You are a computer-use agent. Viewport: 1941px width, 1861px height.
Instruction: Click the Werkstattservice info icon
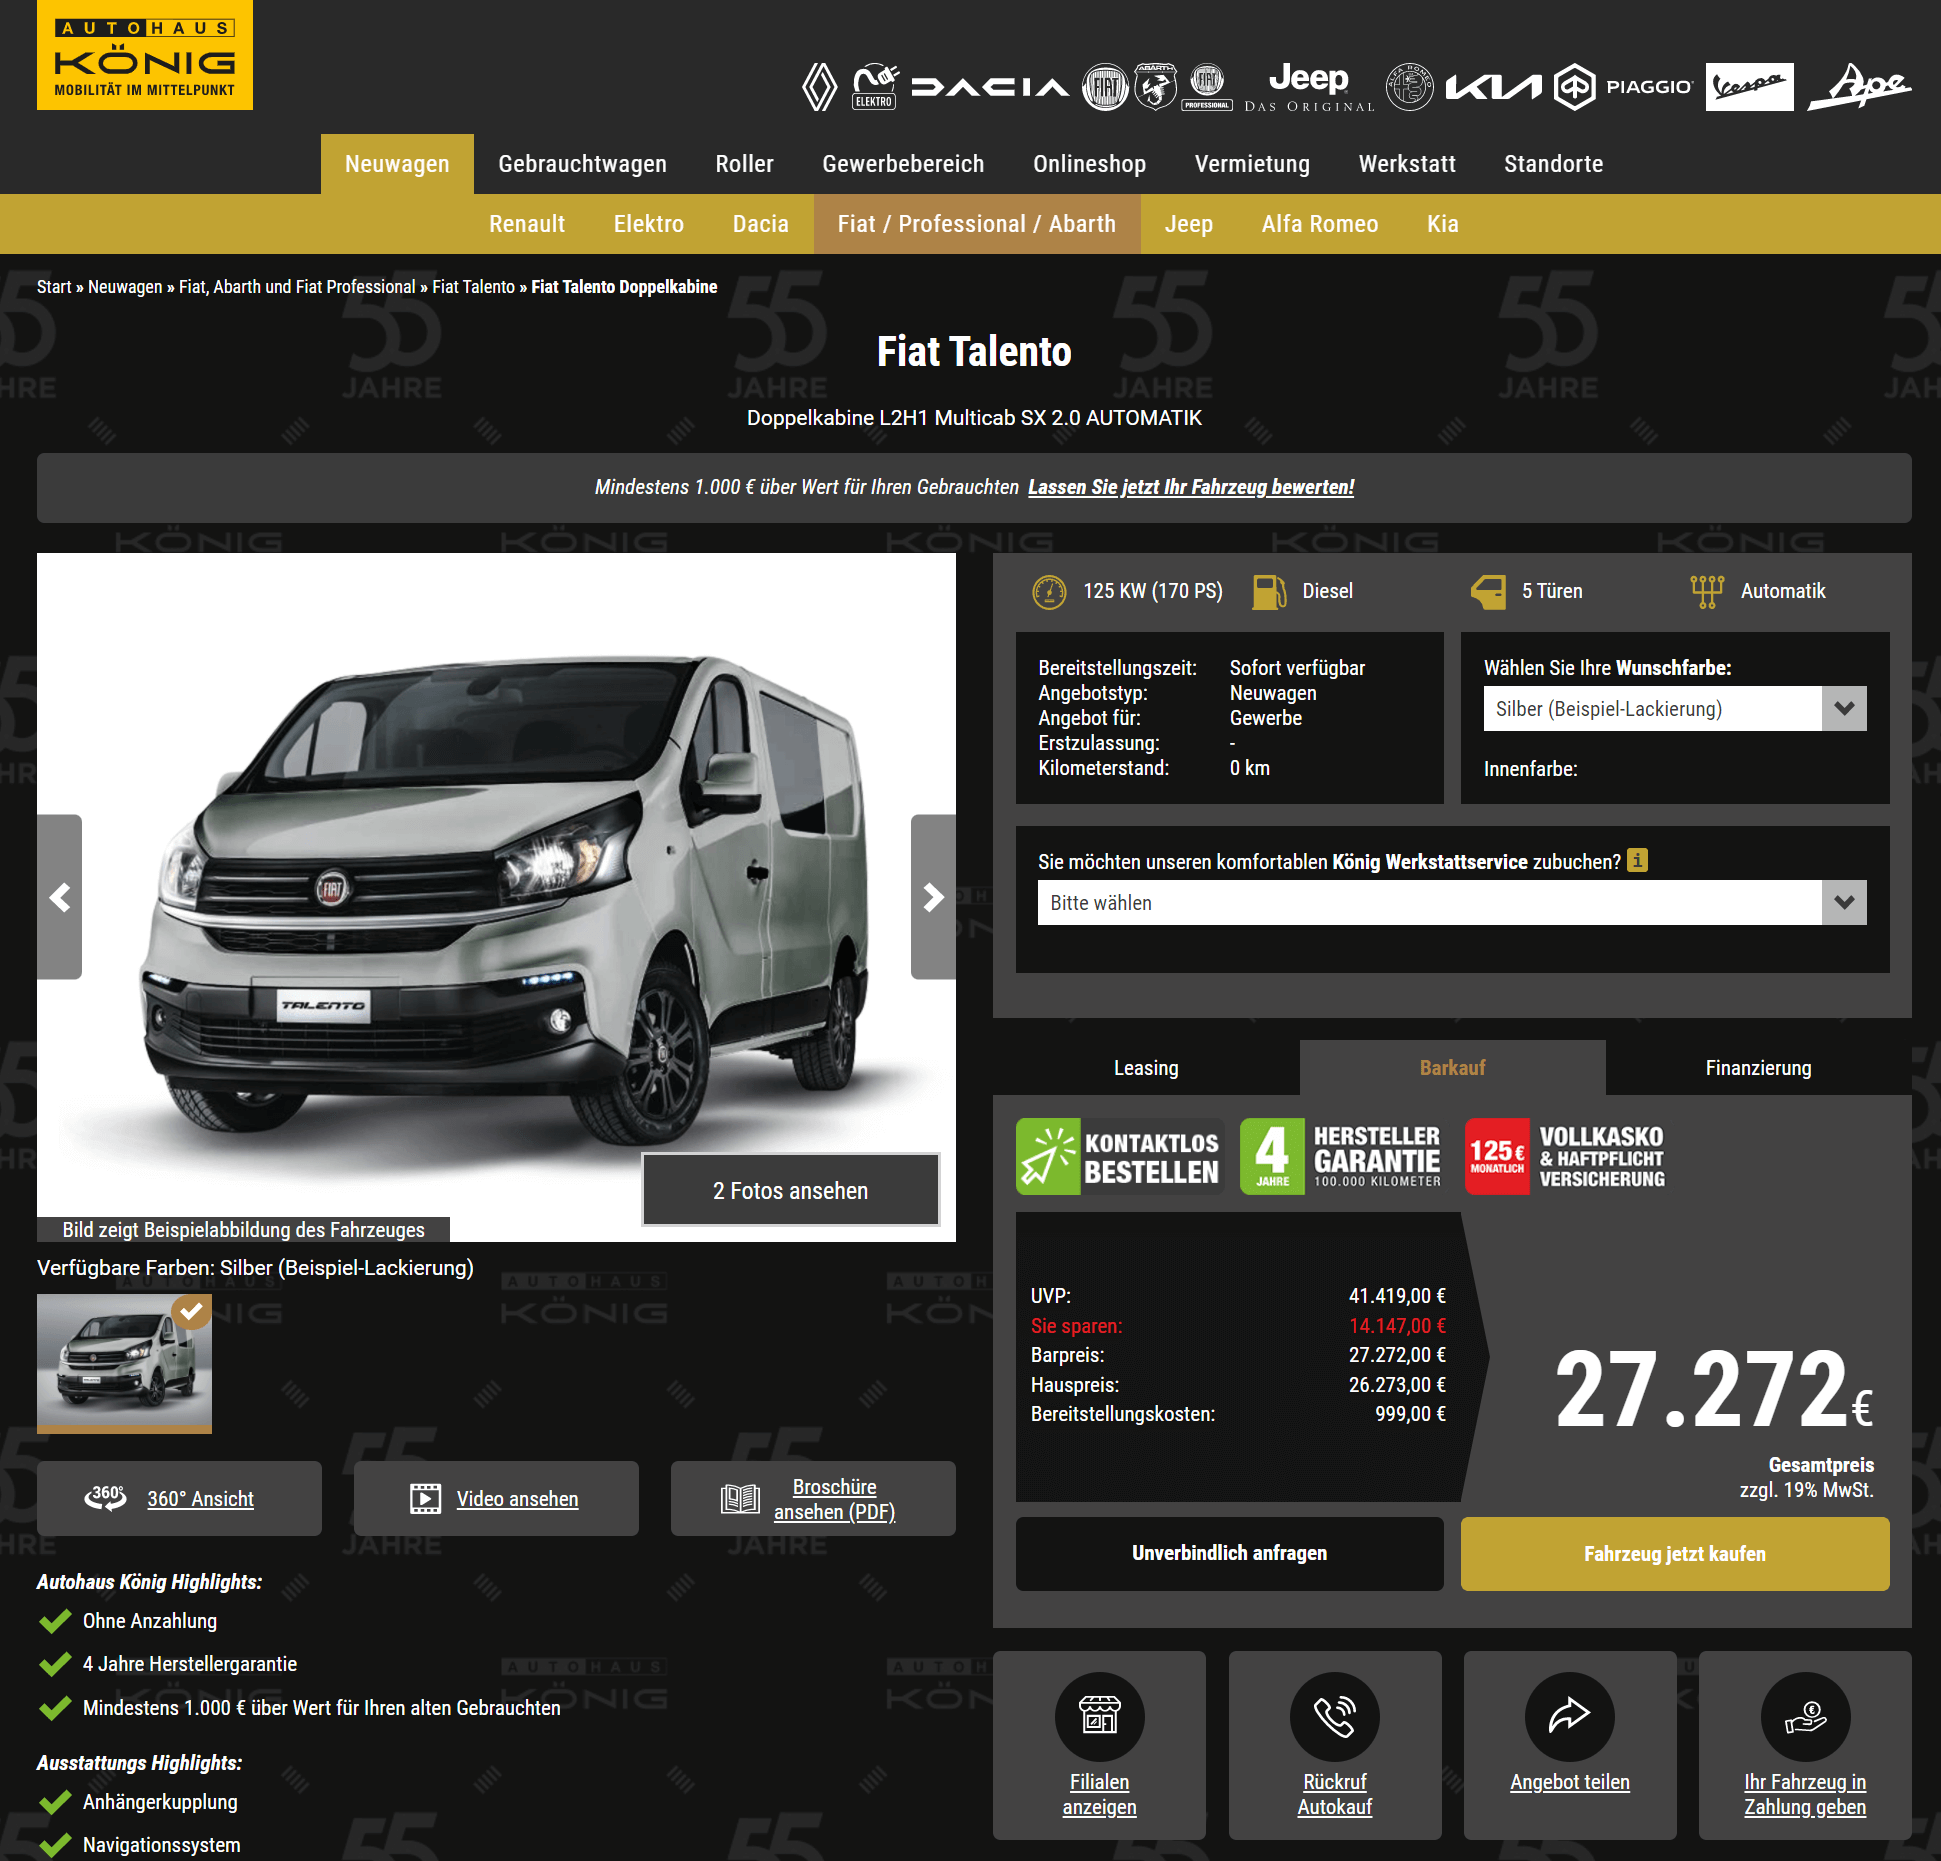click(x=1637, y=860)
